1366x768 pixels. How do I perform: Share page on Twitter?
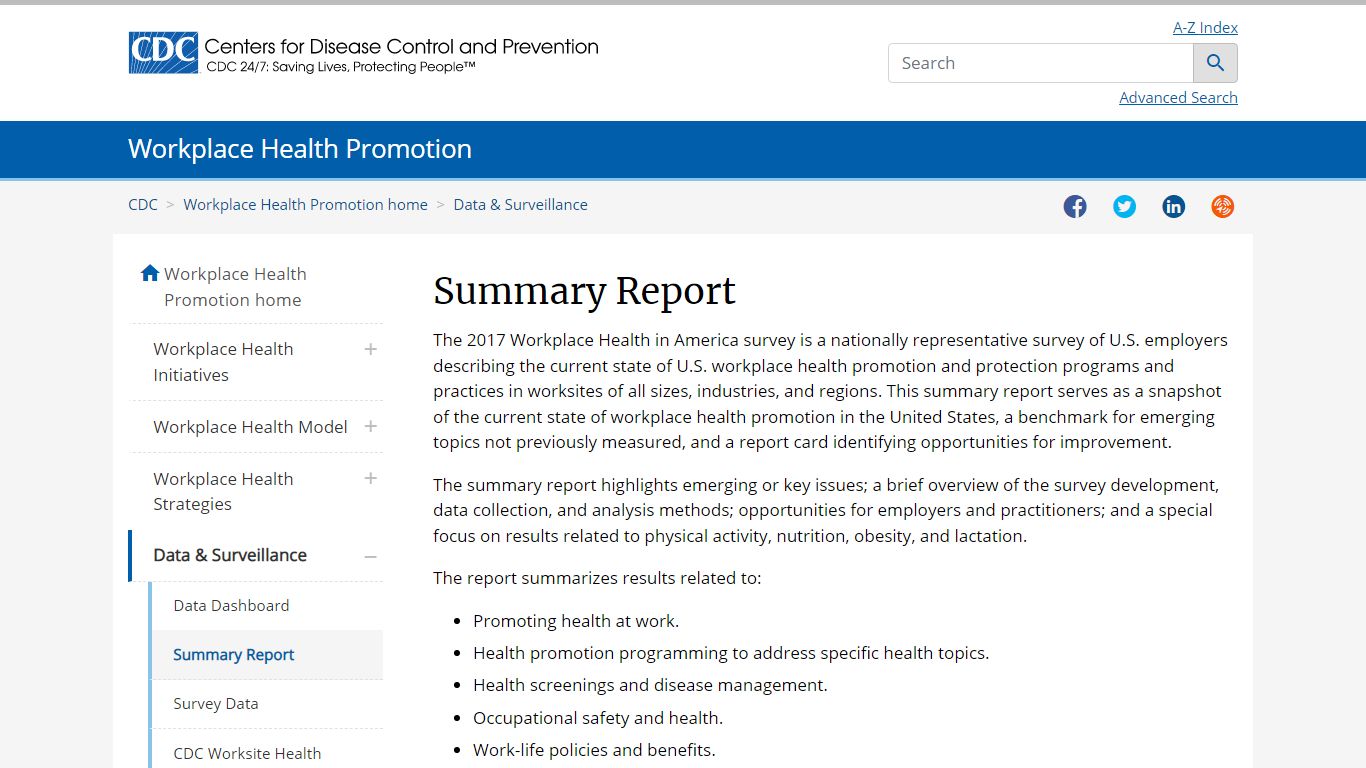(1124, 207)
